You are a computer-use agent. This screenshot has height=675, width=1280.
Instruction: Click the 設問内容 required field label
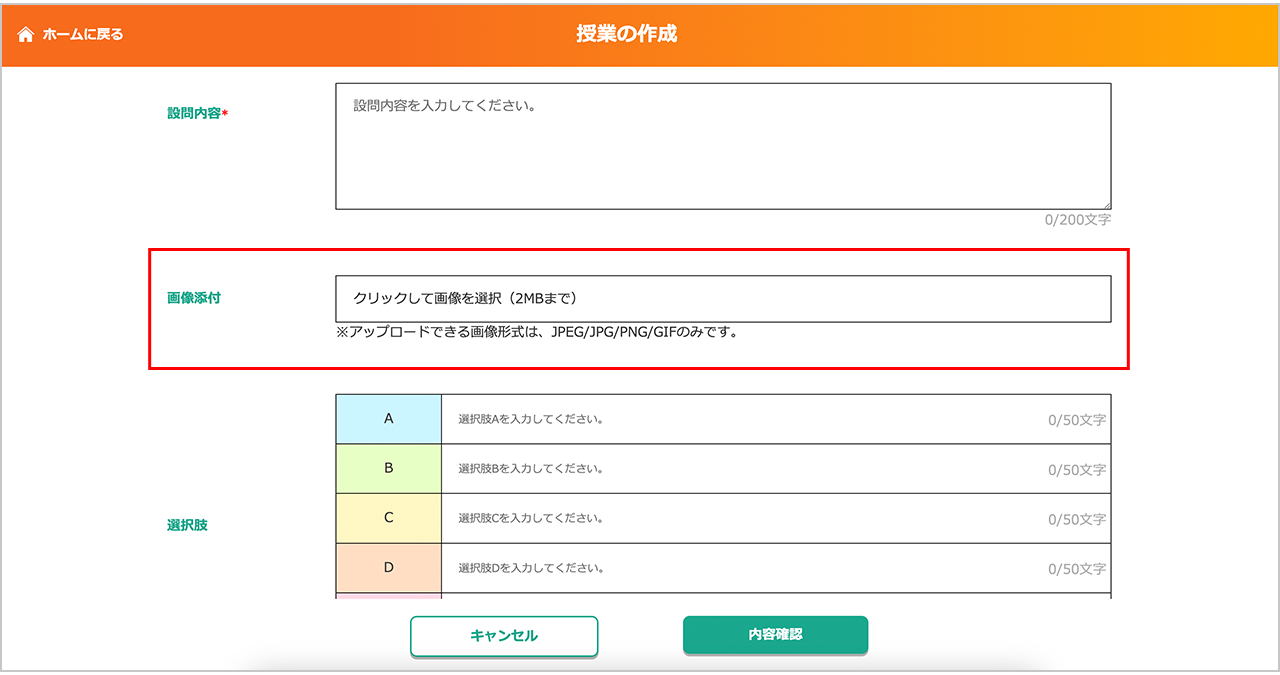click(197, 113)
